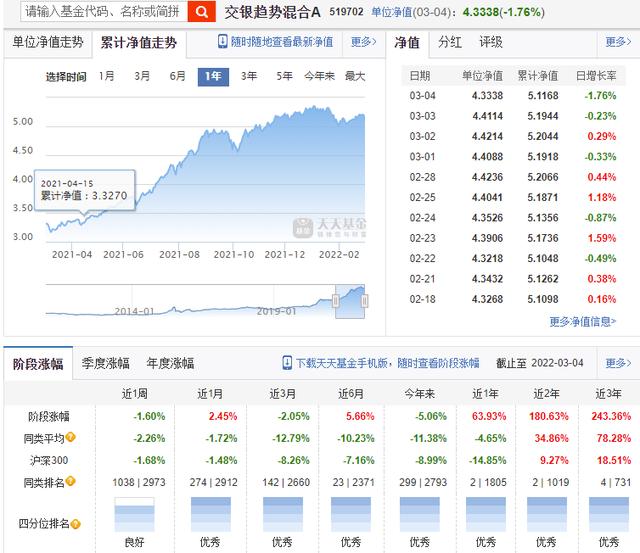Click the 2019-01 label on the overview timeline

pyautogui.click(x=276, y=311)
